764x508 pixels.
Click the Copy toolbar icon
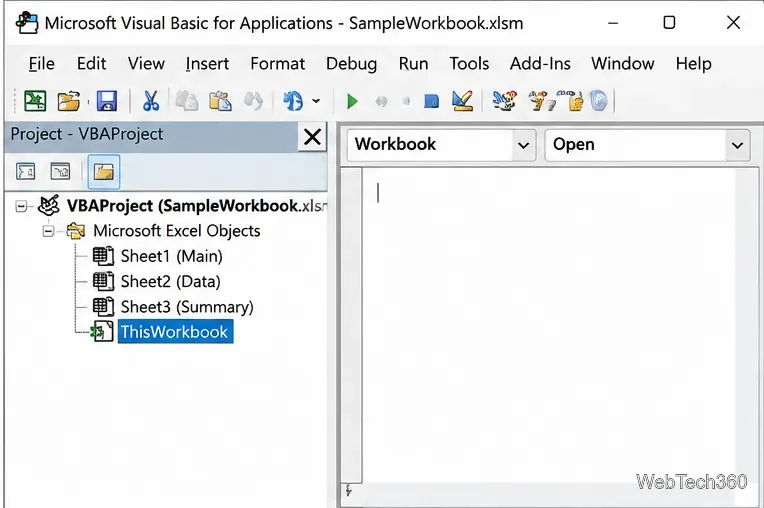[x=187, y=101]
